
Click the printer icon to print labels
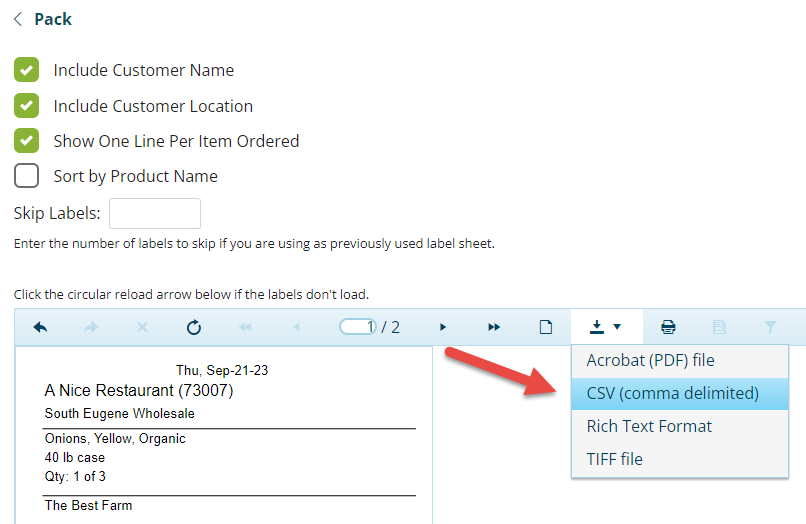tap(668, 327)
